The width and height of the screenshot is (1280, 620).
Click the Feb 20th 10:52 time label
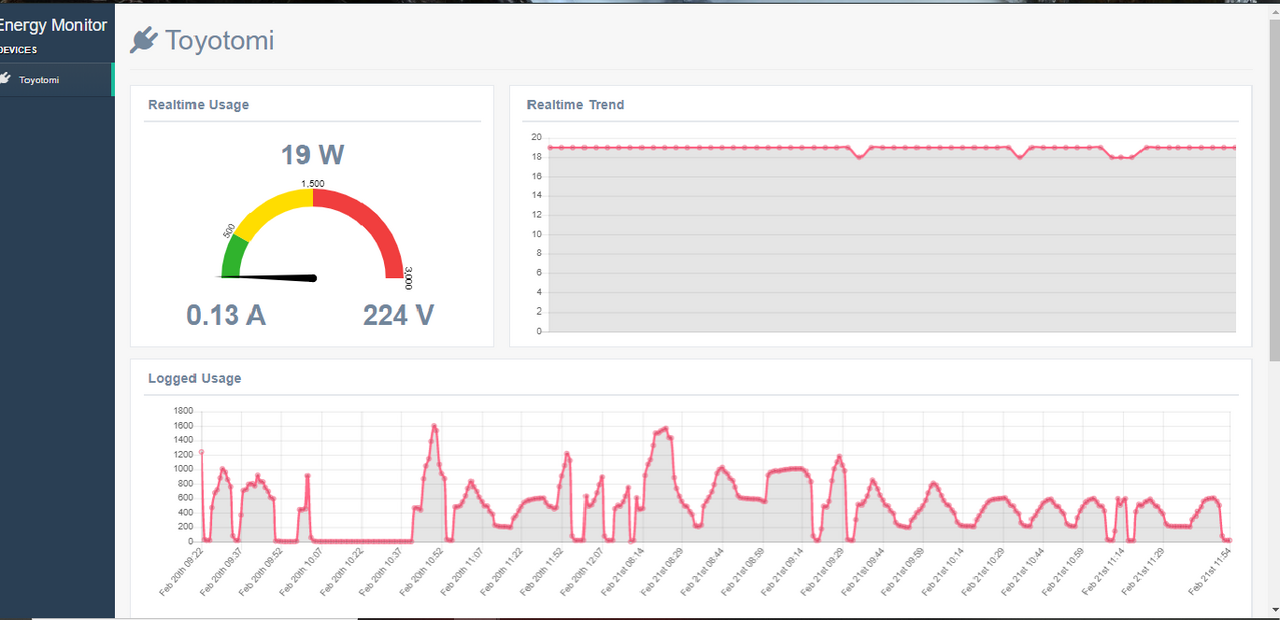pyautogui.click(x=420, y=572)
